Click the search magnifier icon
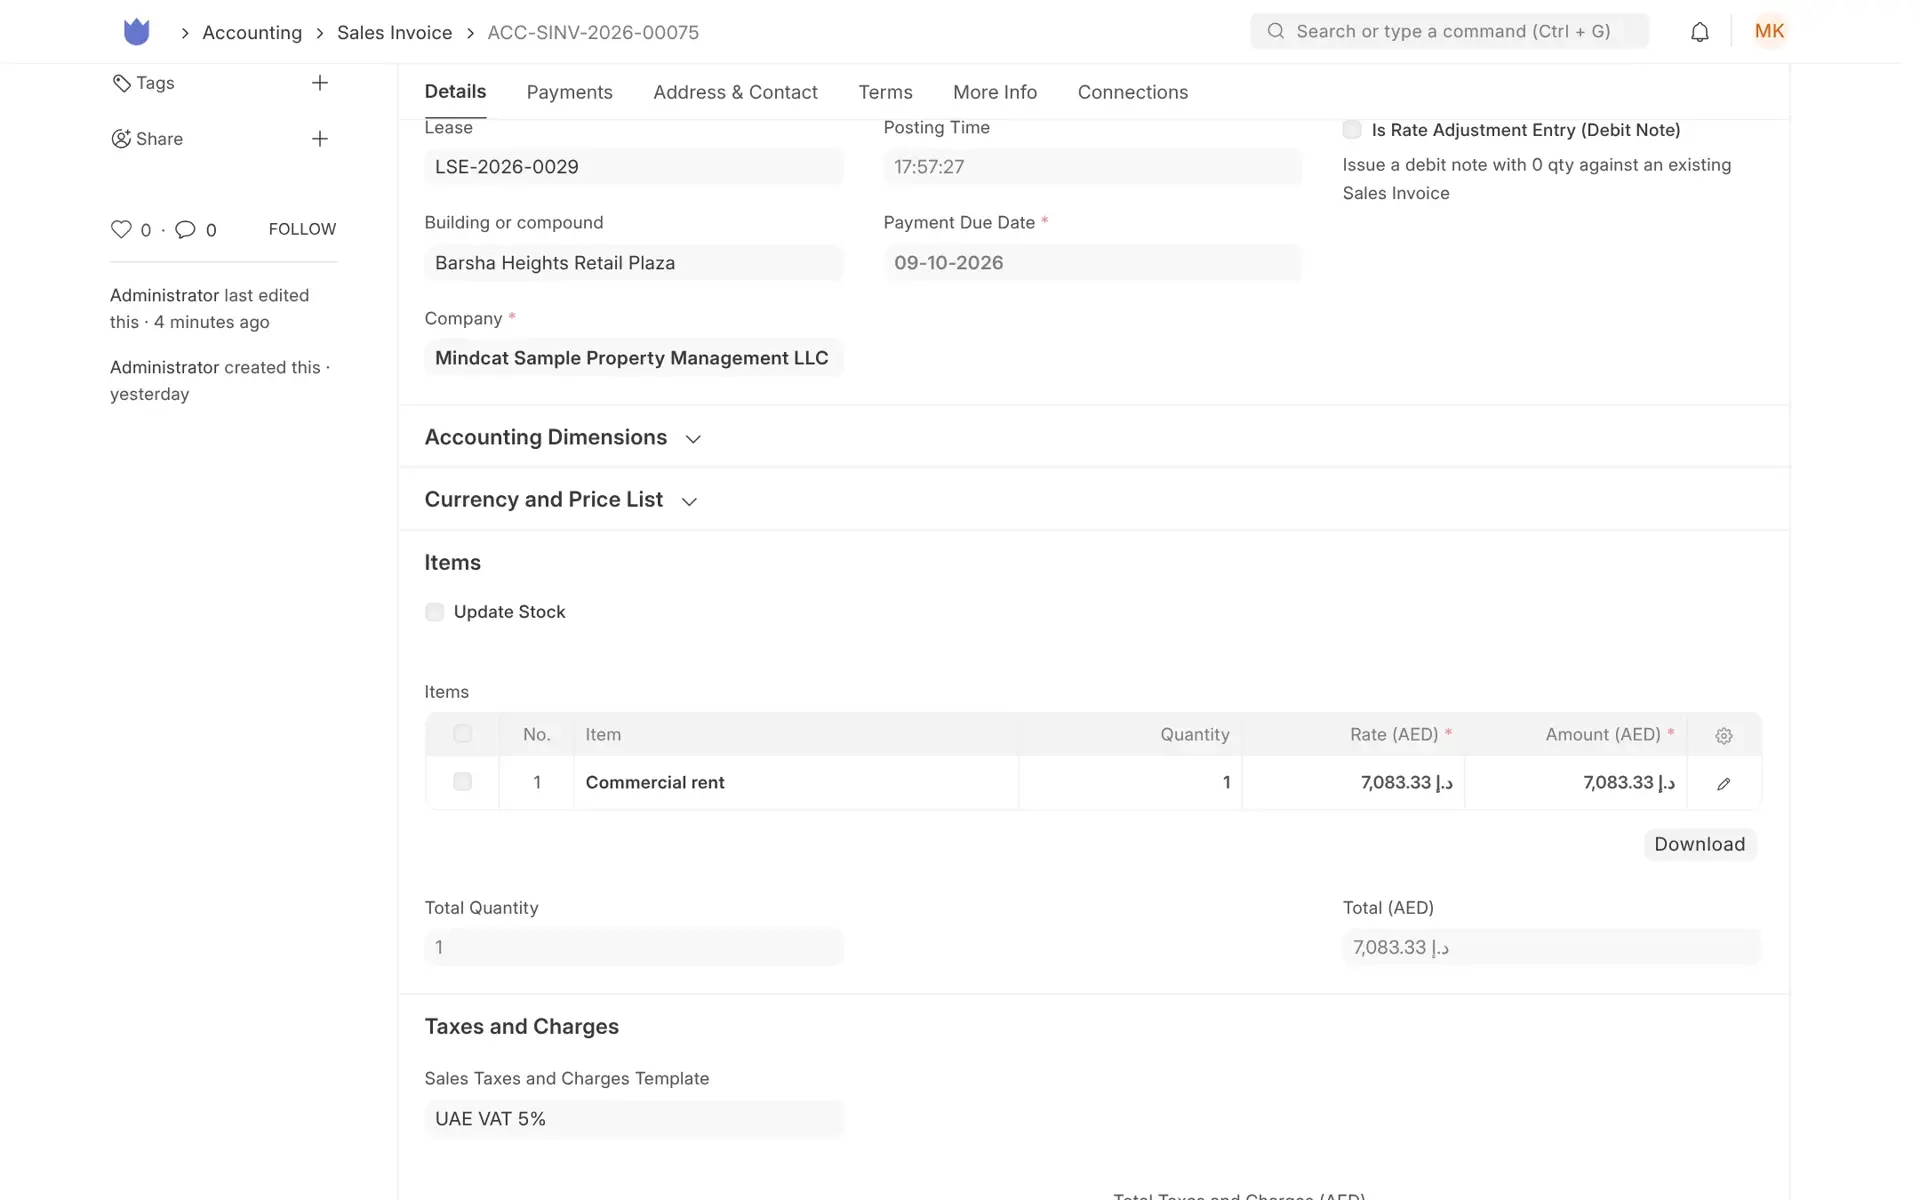 pos(1275,31)
